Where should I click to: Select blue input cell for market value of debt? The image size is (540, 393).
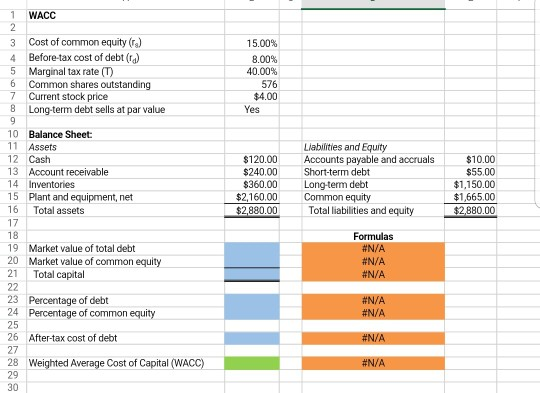coord(252,248)
